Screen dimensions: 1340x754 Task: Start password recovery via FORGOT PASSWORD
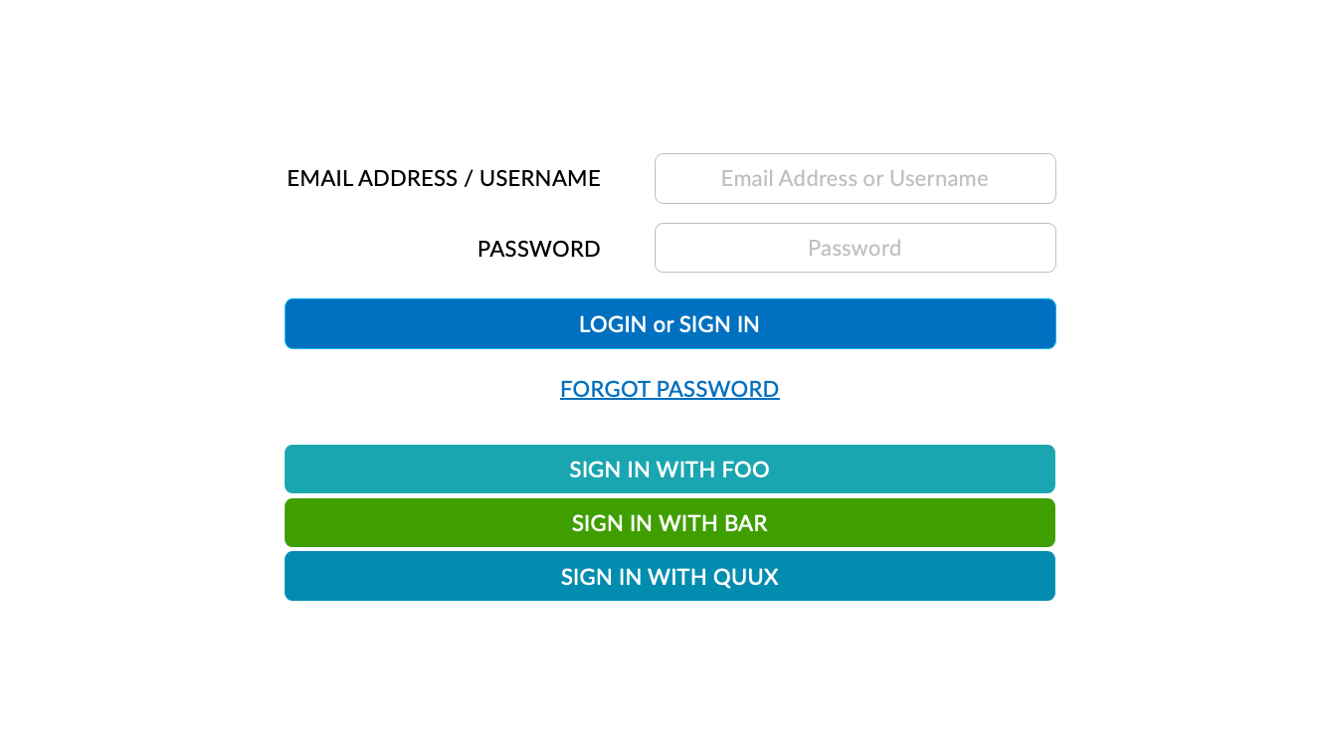pos(669,388)
